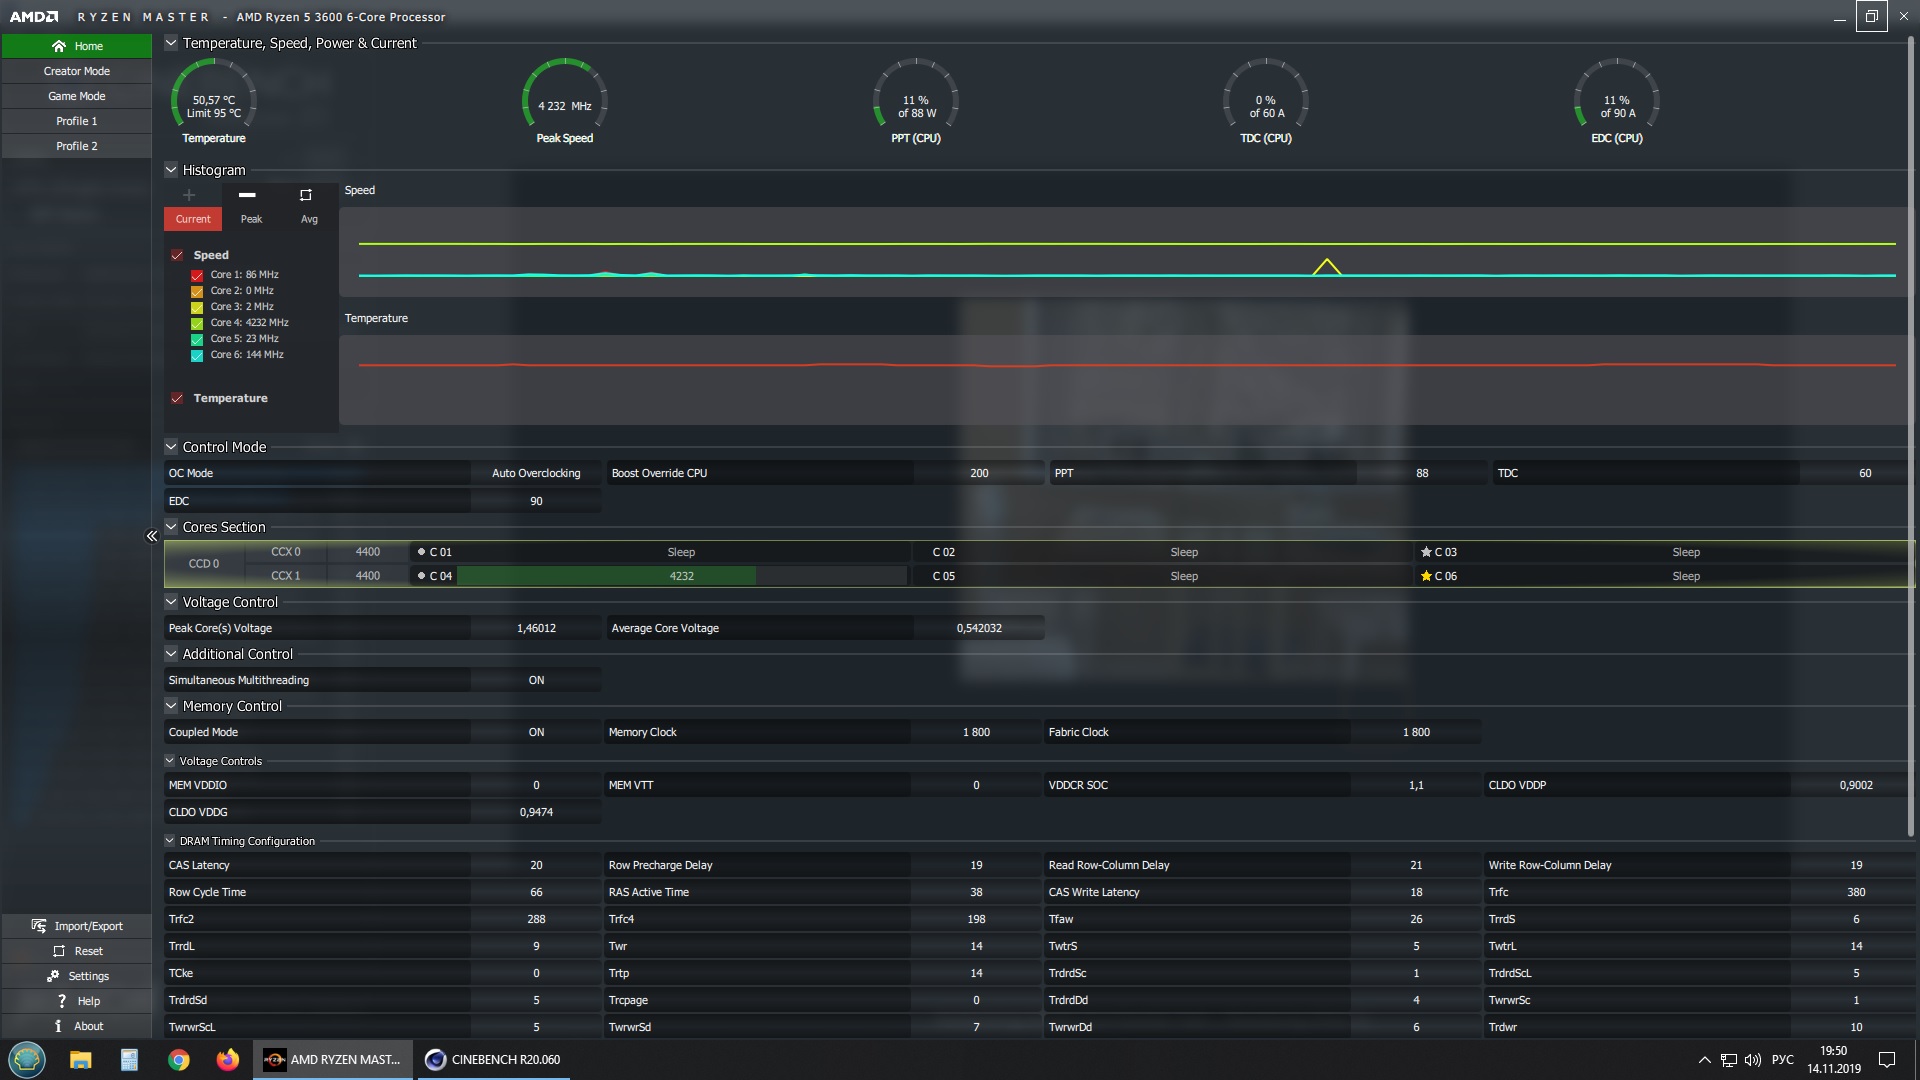Switch to Creator Mode tab

click(x=76, y=71)
